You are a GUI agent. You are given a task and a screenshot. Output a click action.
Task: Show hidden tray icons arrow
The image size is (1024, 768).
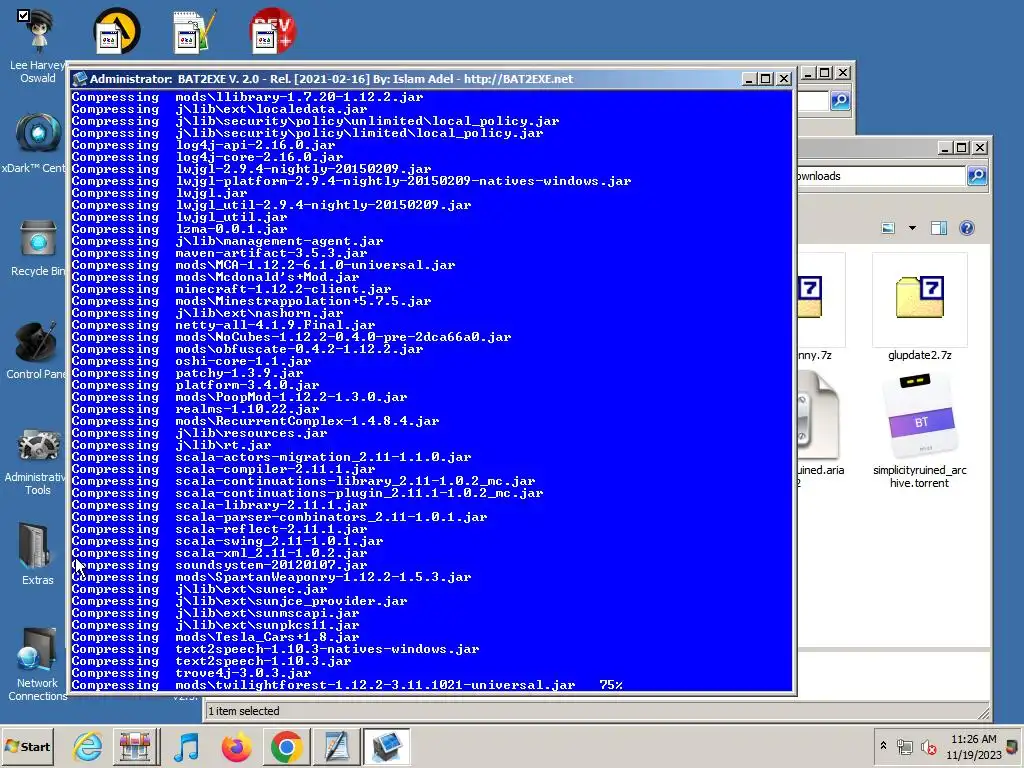pyautogui.click(x=884, y=746)
